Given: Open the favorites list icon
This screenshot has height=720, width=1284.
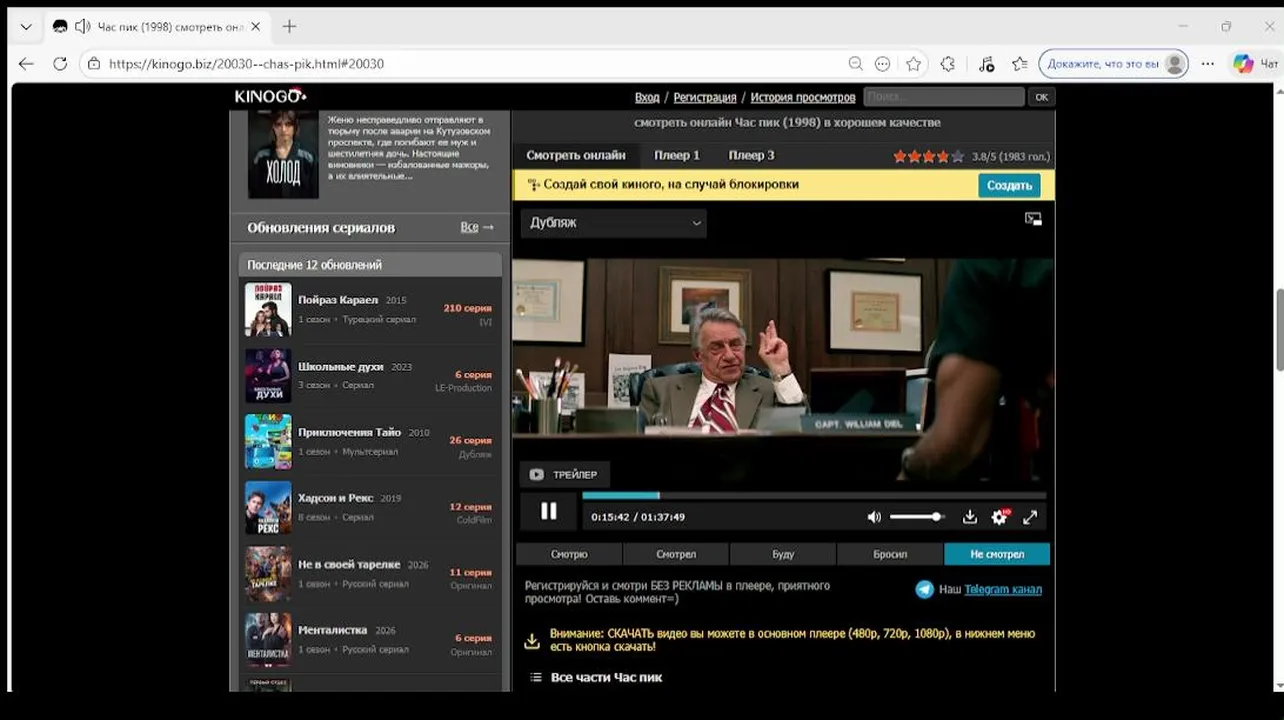Looking at the screenshot, I should [1019, 63].
